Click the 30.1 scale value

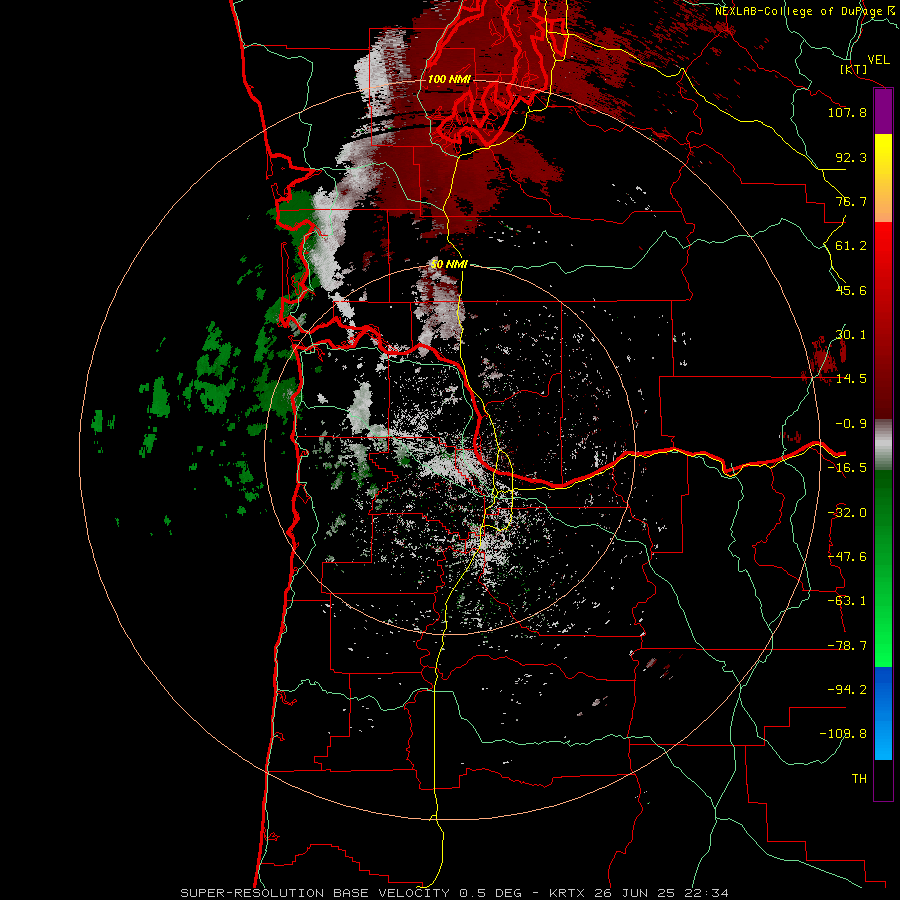[851, 335]
